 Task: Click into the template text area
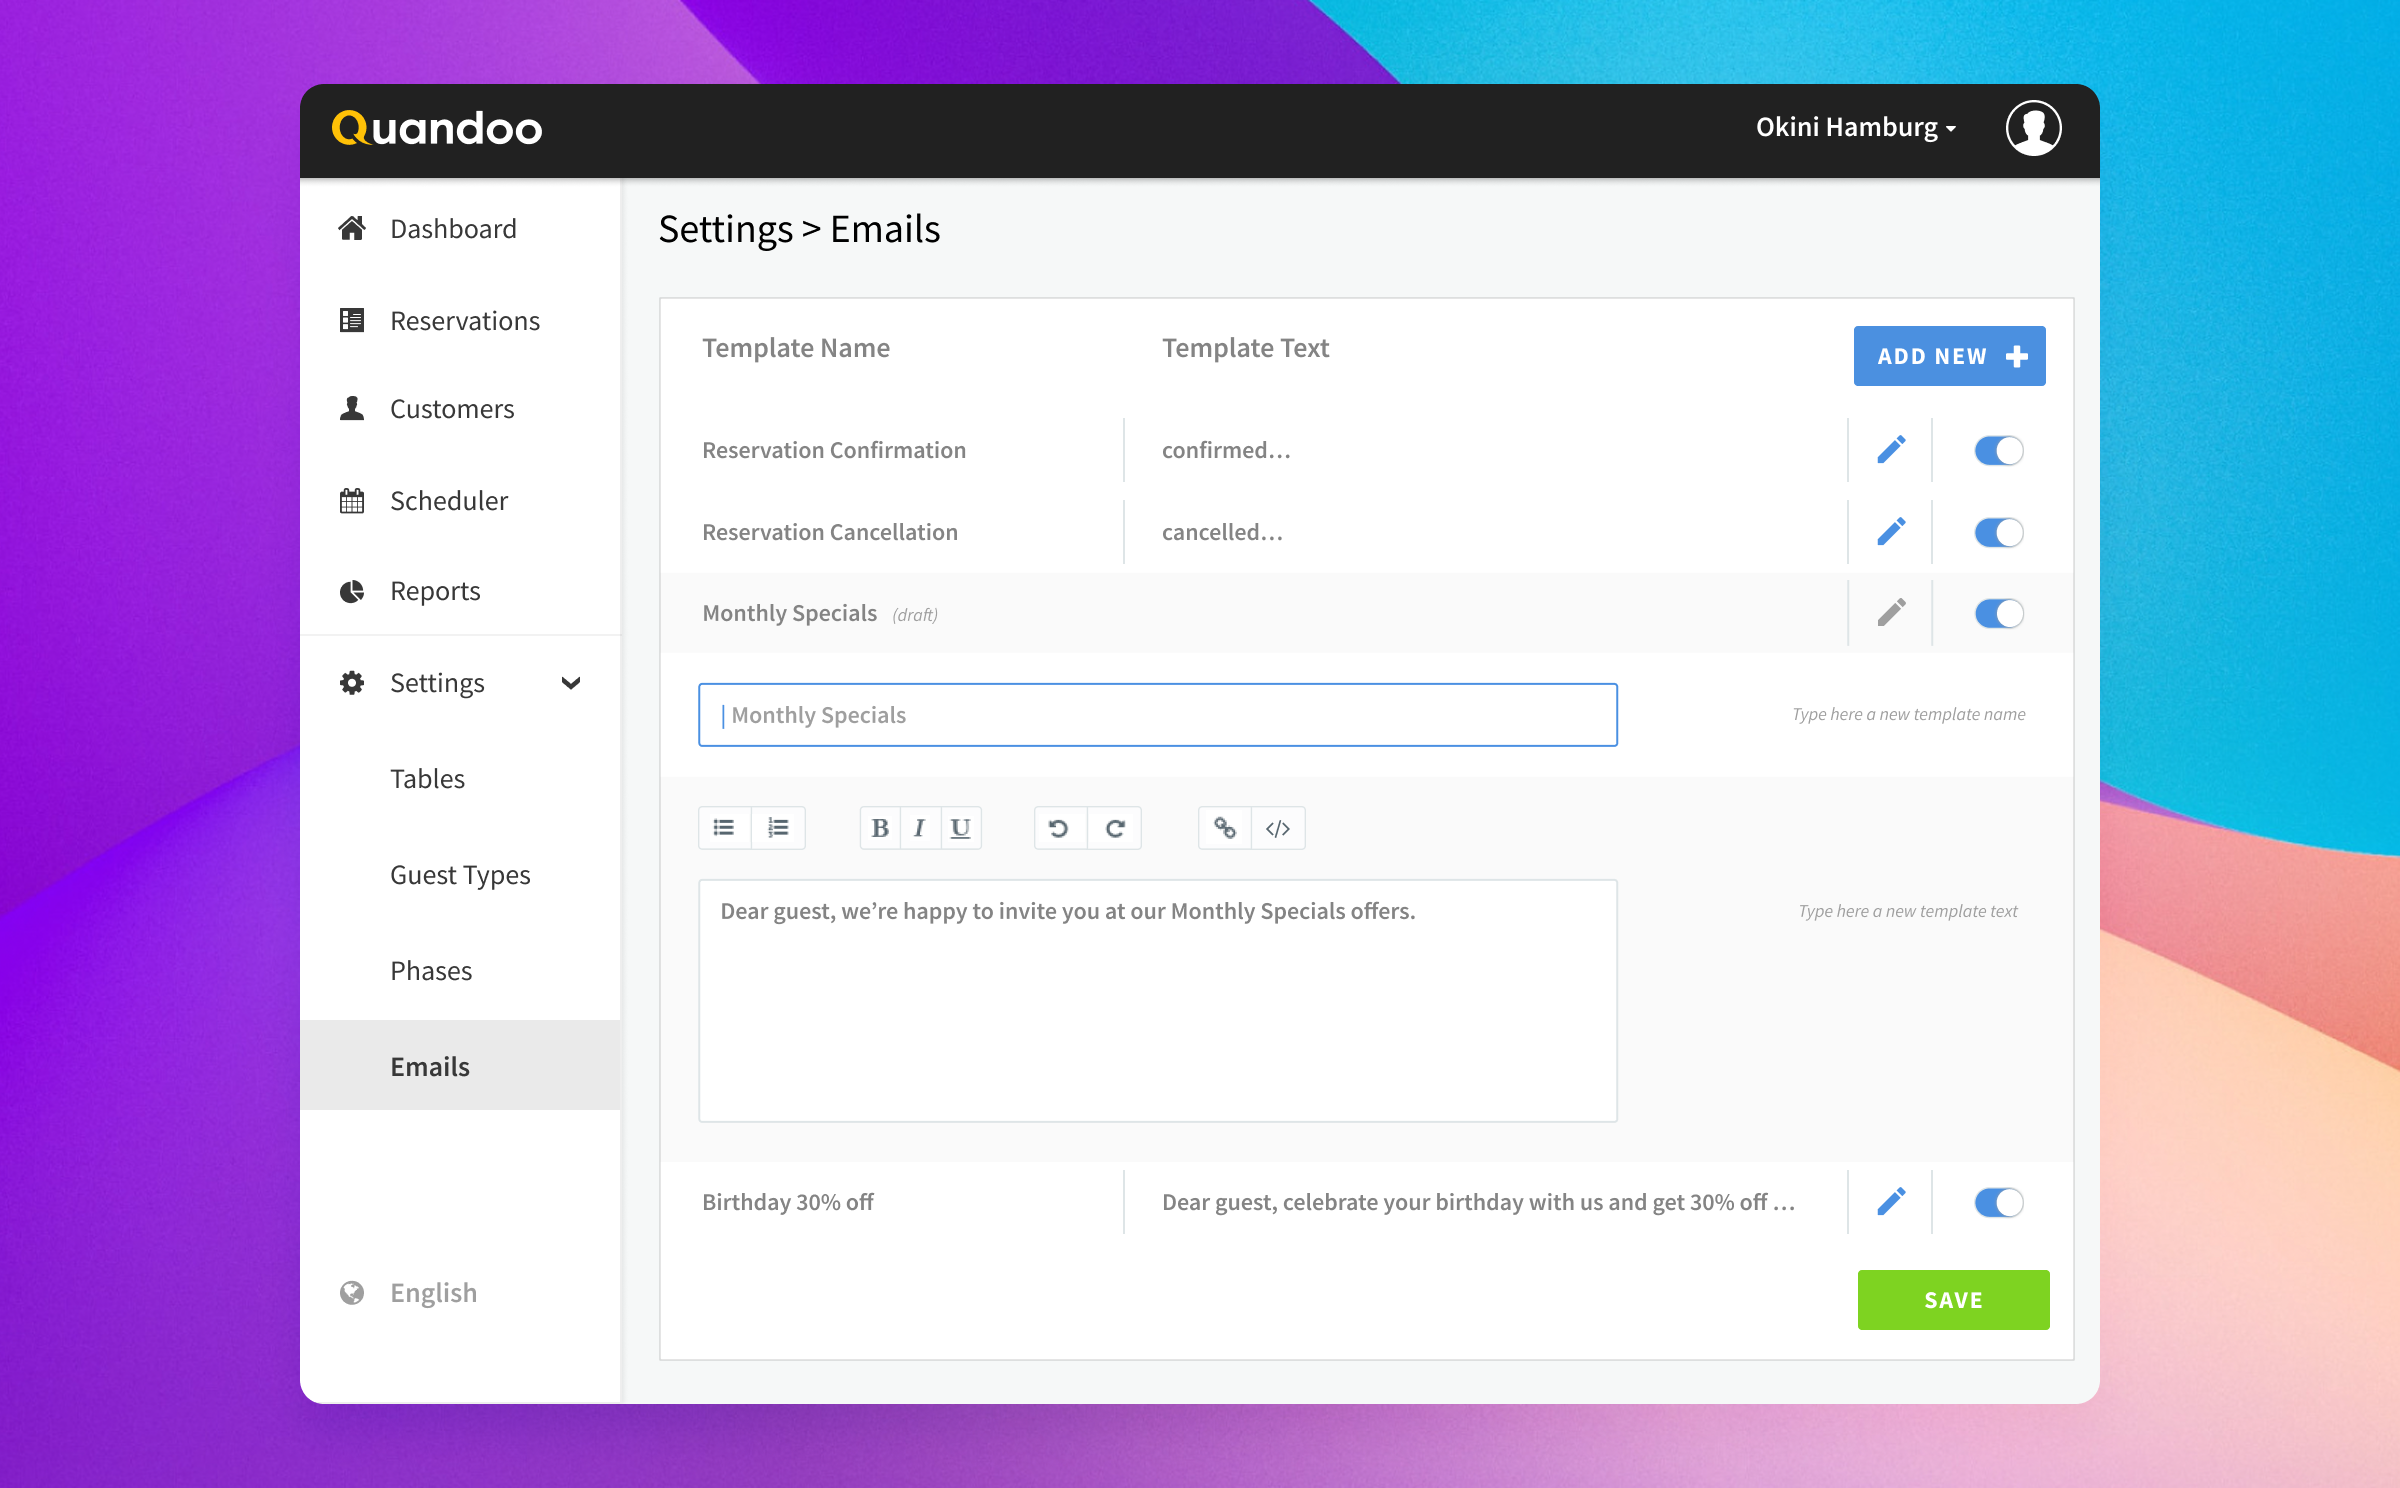point(1157,1001)
